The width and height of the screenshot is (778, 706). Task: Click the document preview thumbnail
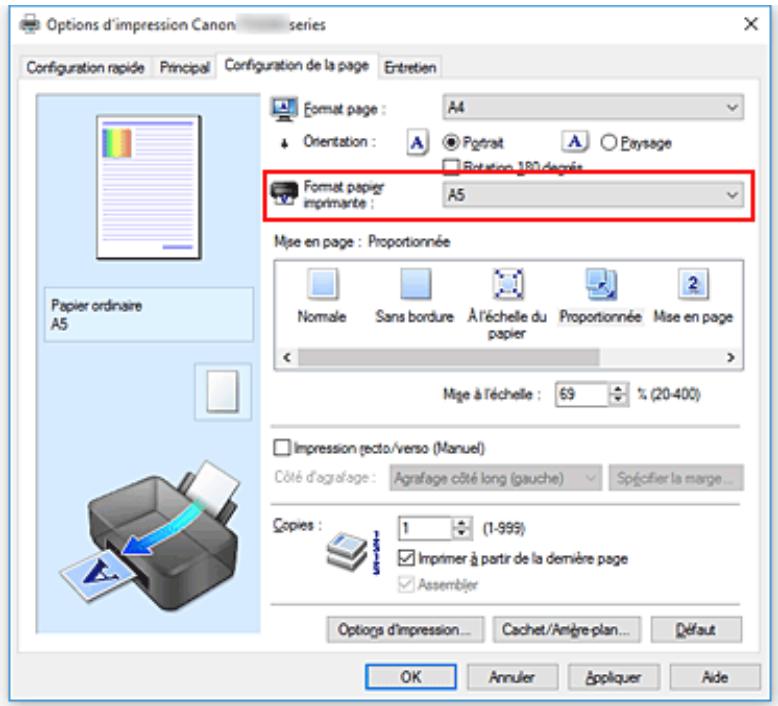(149, 188)
